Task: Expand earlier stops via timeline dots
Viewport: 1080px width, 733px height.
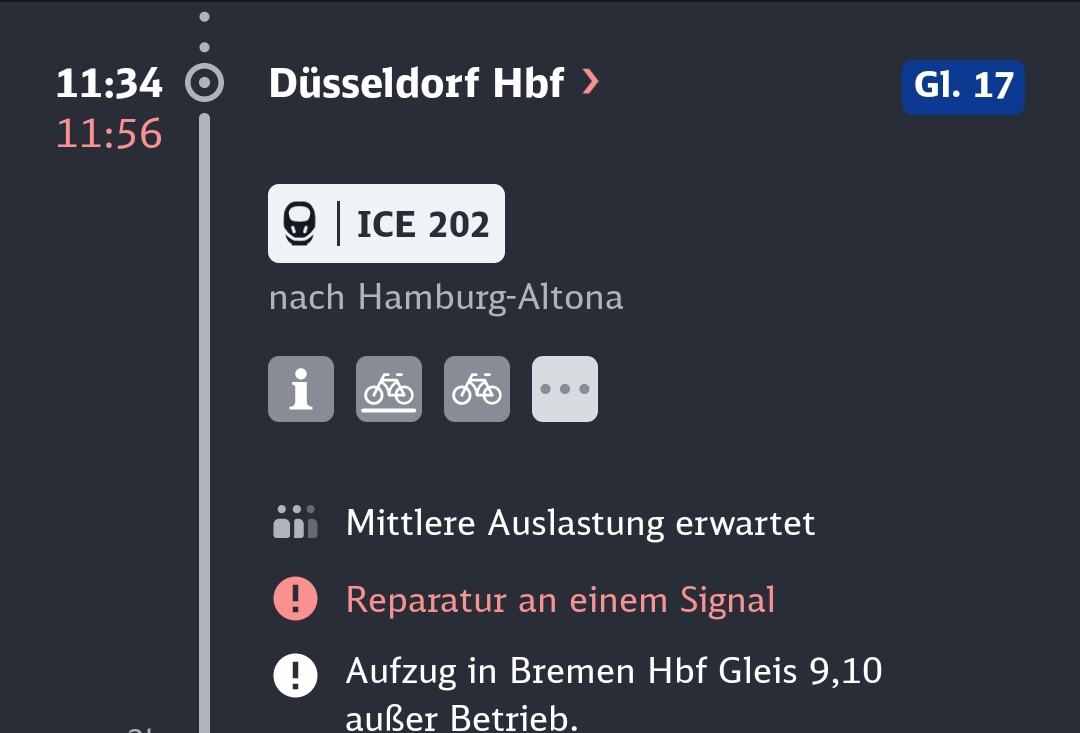Action: click(204, 32)
